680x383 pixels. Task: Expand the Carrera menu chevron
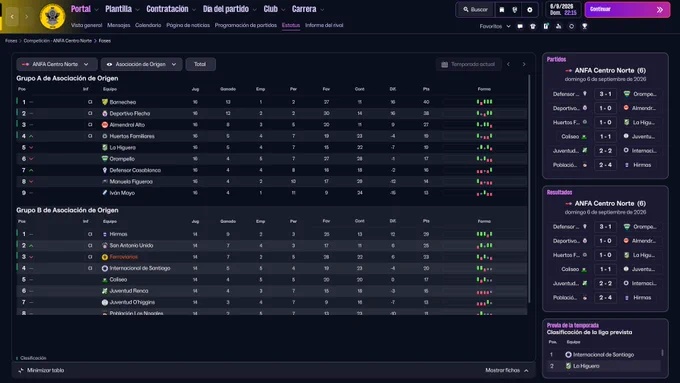(x=322, y=10)
